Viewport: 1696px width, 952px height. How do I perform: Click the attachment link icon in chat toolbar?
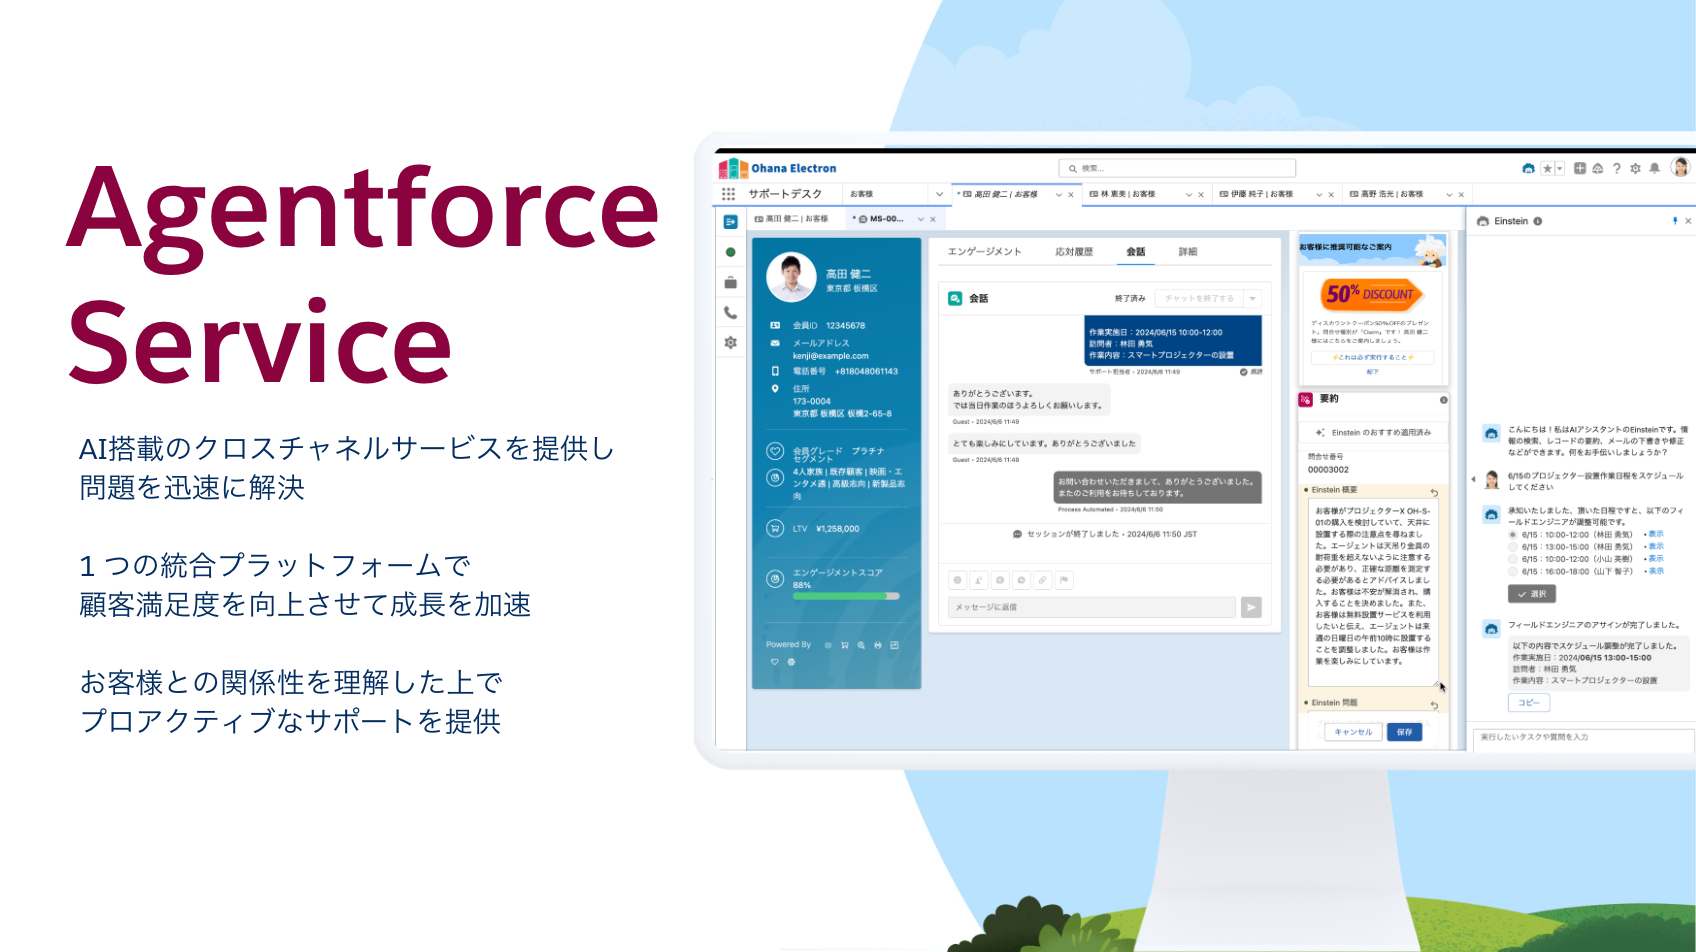coord(1042,580)
